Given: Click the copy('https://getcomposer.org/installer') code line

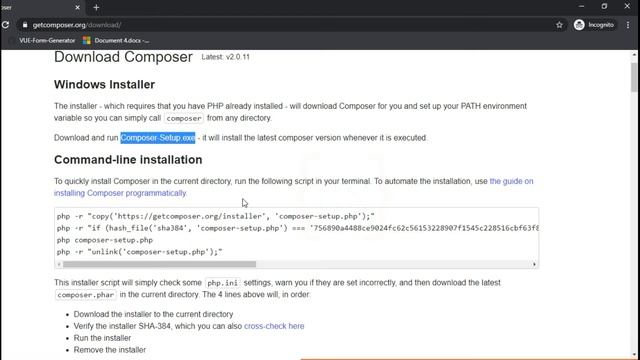Looking at the screenshot, I should point(216,216).
